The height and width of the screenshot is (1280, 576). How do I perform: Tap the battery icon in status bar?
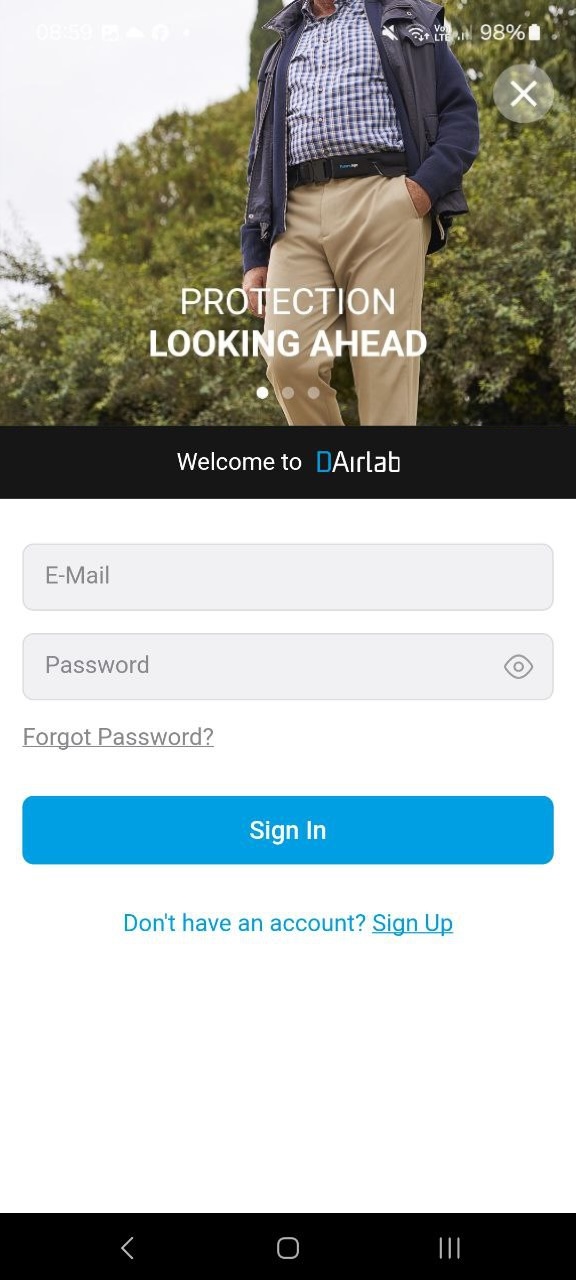[x=534, y=32]
